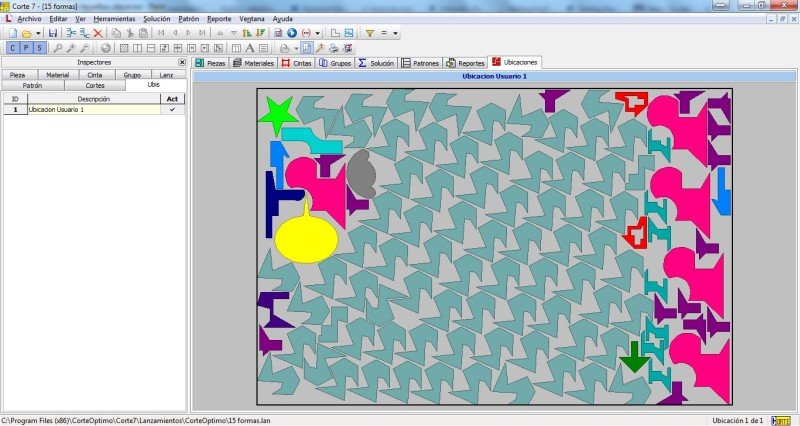The image size is (800, 426).
Task: Expand the dropdown beside the red circle icon
Action: pos(317,33)
